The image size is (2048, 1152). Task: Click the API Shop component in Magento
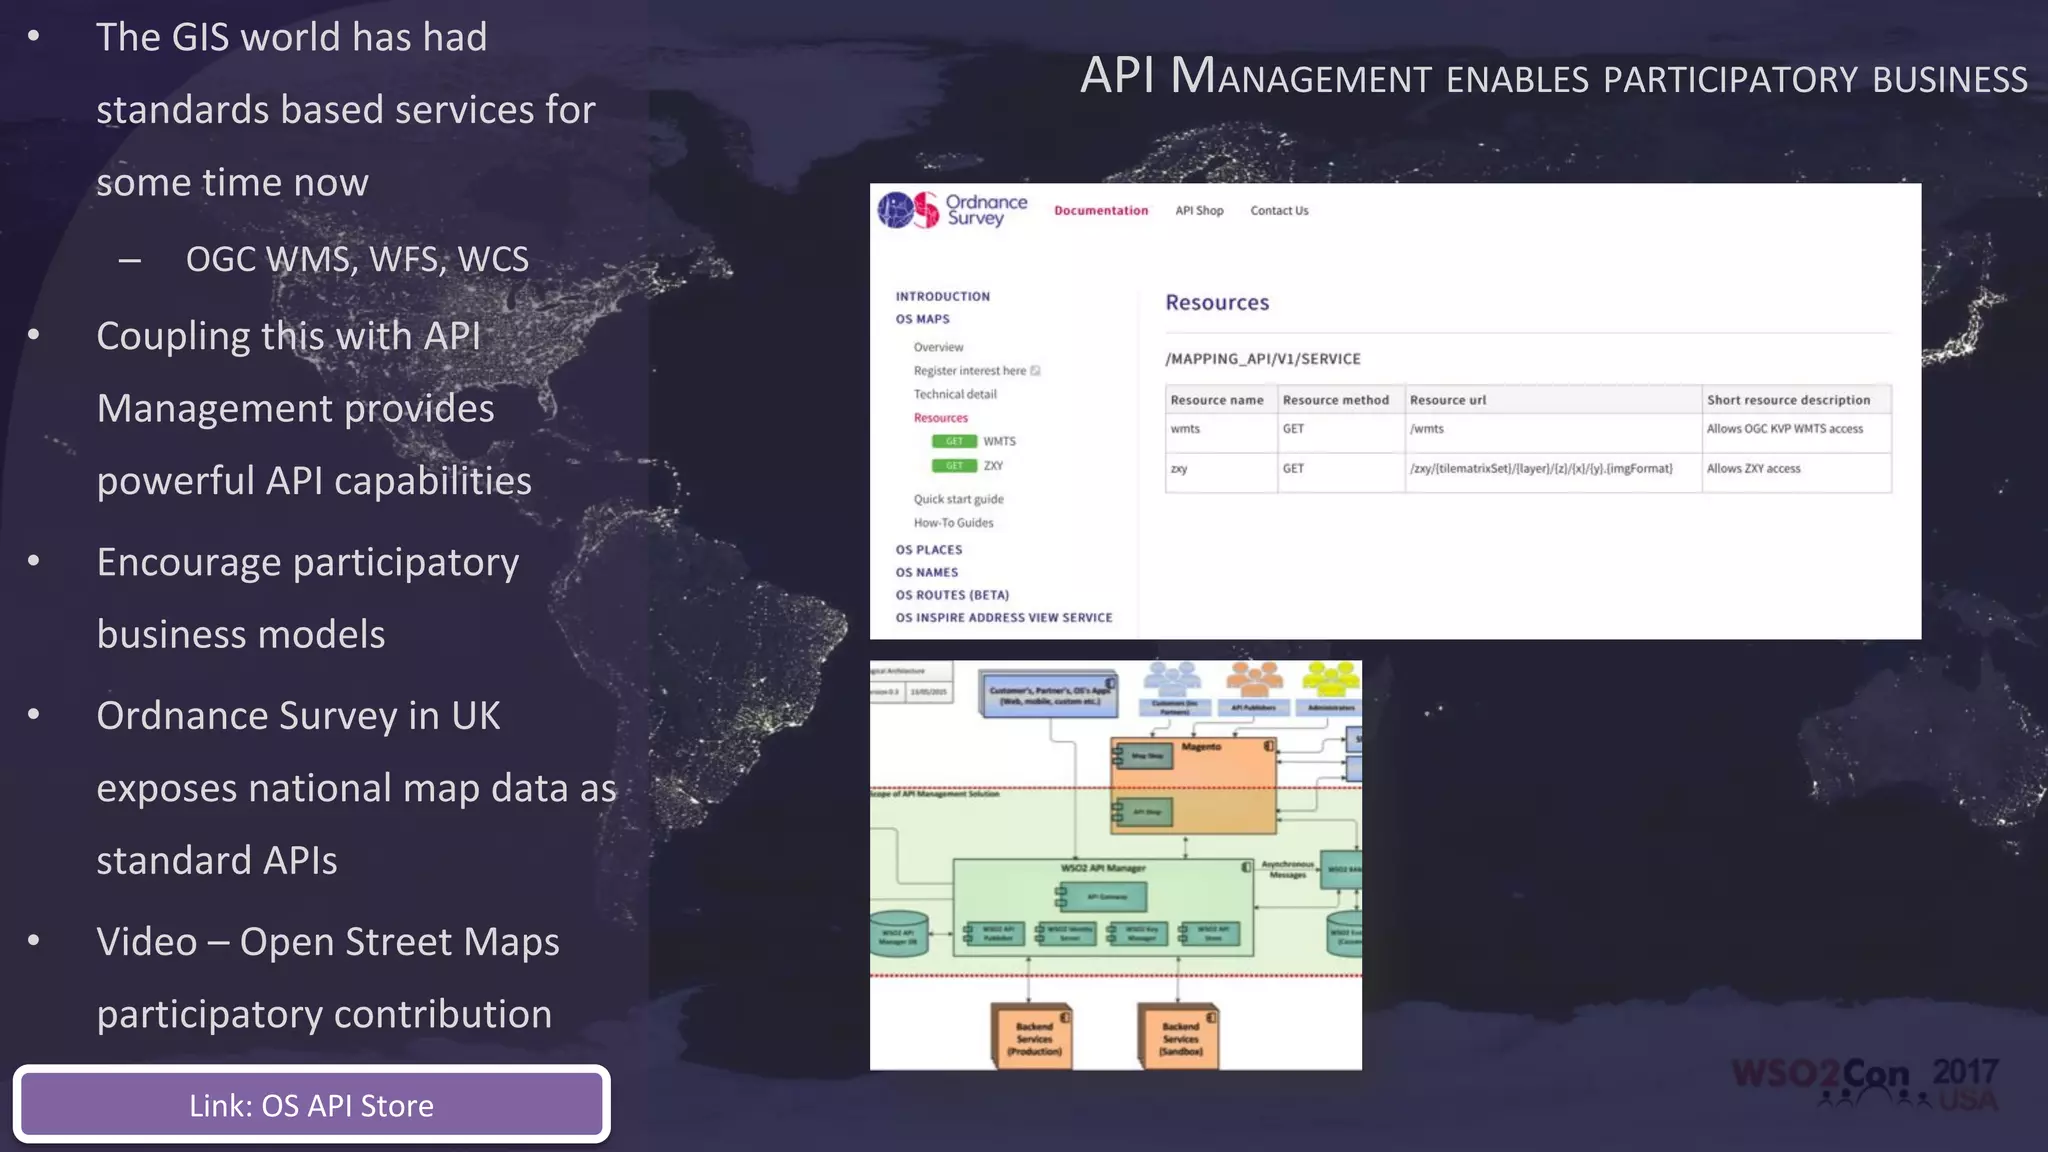click(1144, 812)
